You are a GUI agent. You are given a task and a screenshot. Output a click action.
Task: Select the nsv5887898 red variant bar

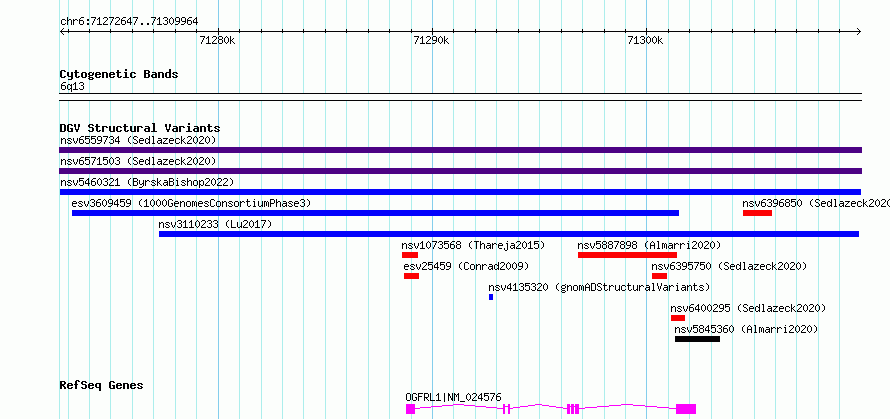627,255
